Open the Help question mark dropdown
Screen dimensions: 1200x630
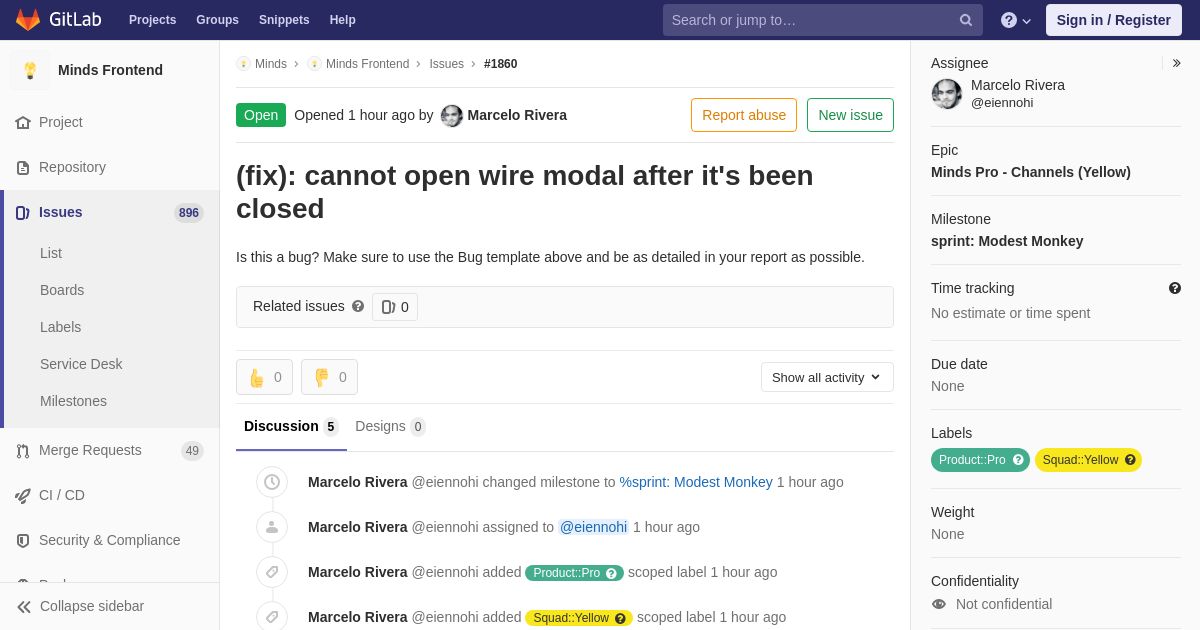(1016, 20)
